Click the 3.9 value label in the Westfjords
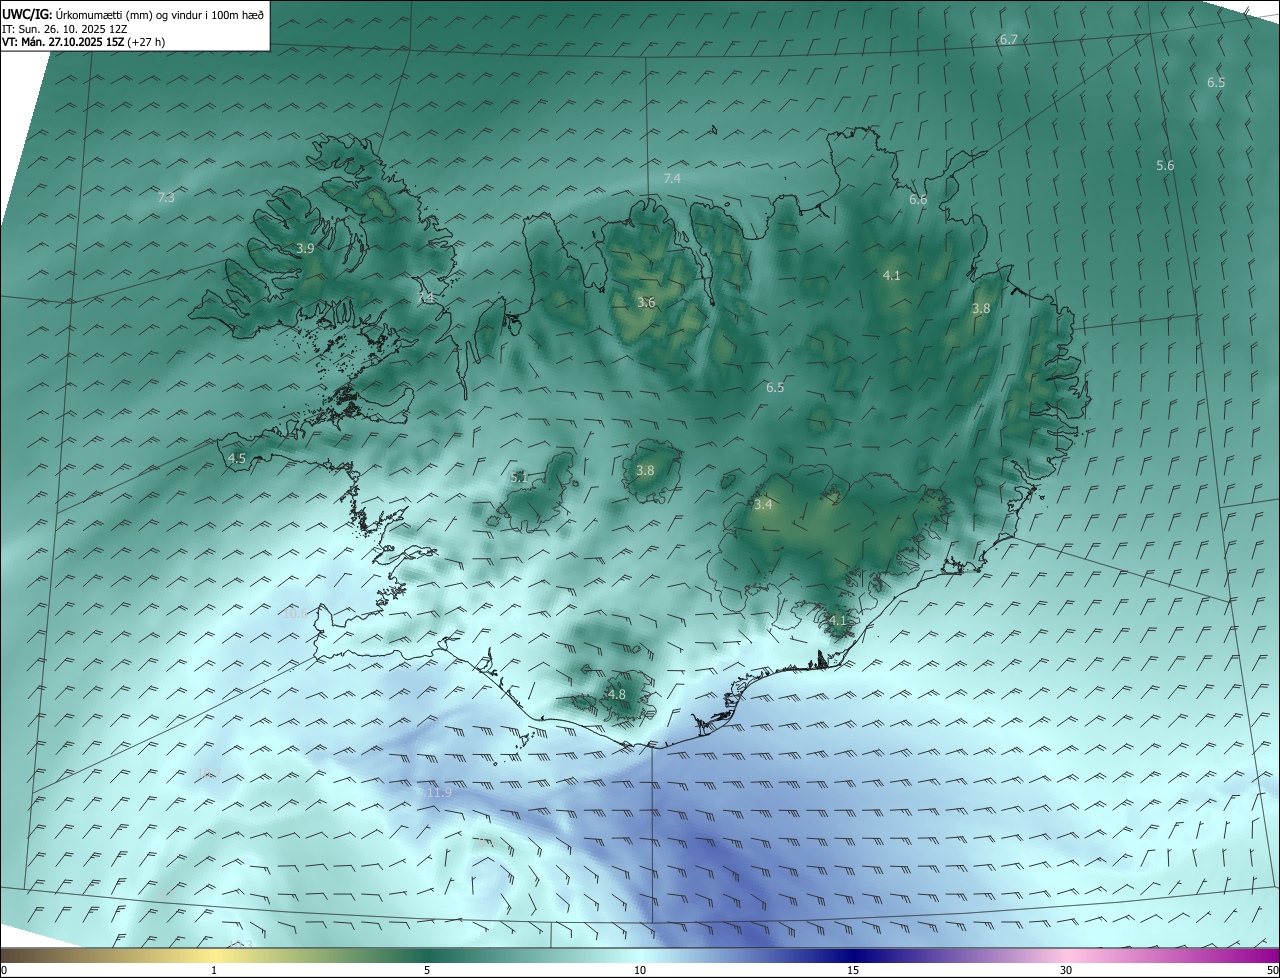The image size is (1280, 978). tap(305, 248)
